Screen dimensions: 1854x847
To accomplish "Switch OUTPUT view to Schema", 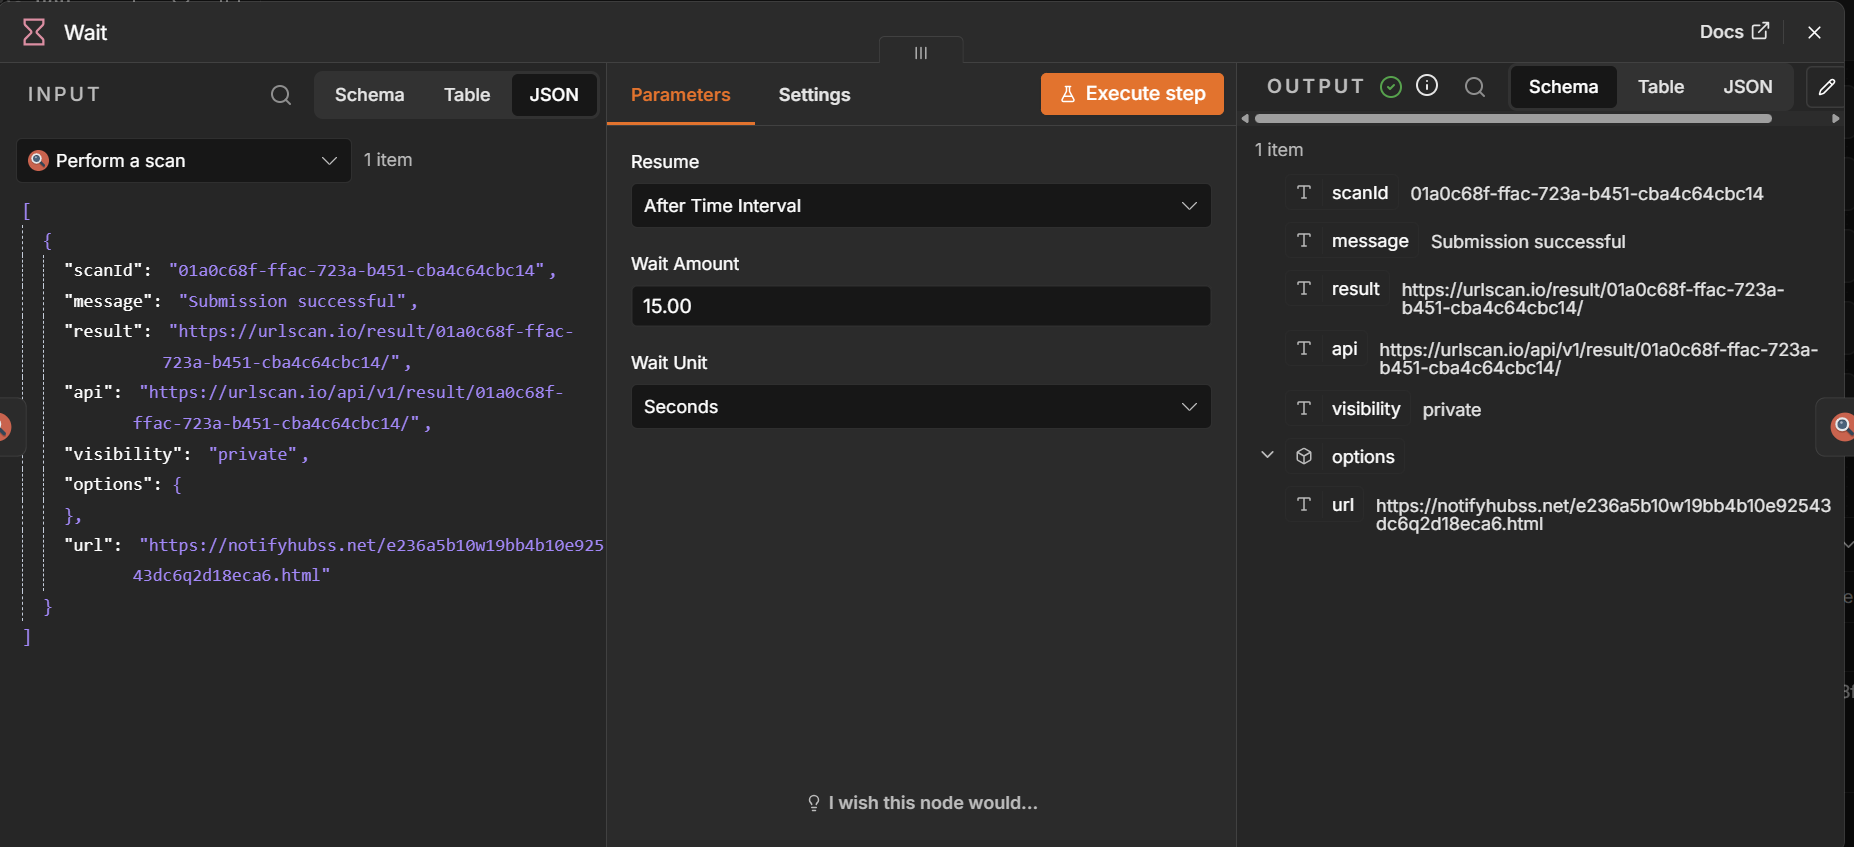I will [1563, 87].
